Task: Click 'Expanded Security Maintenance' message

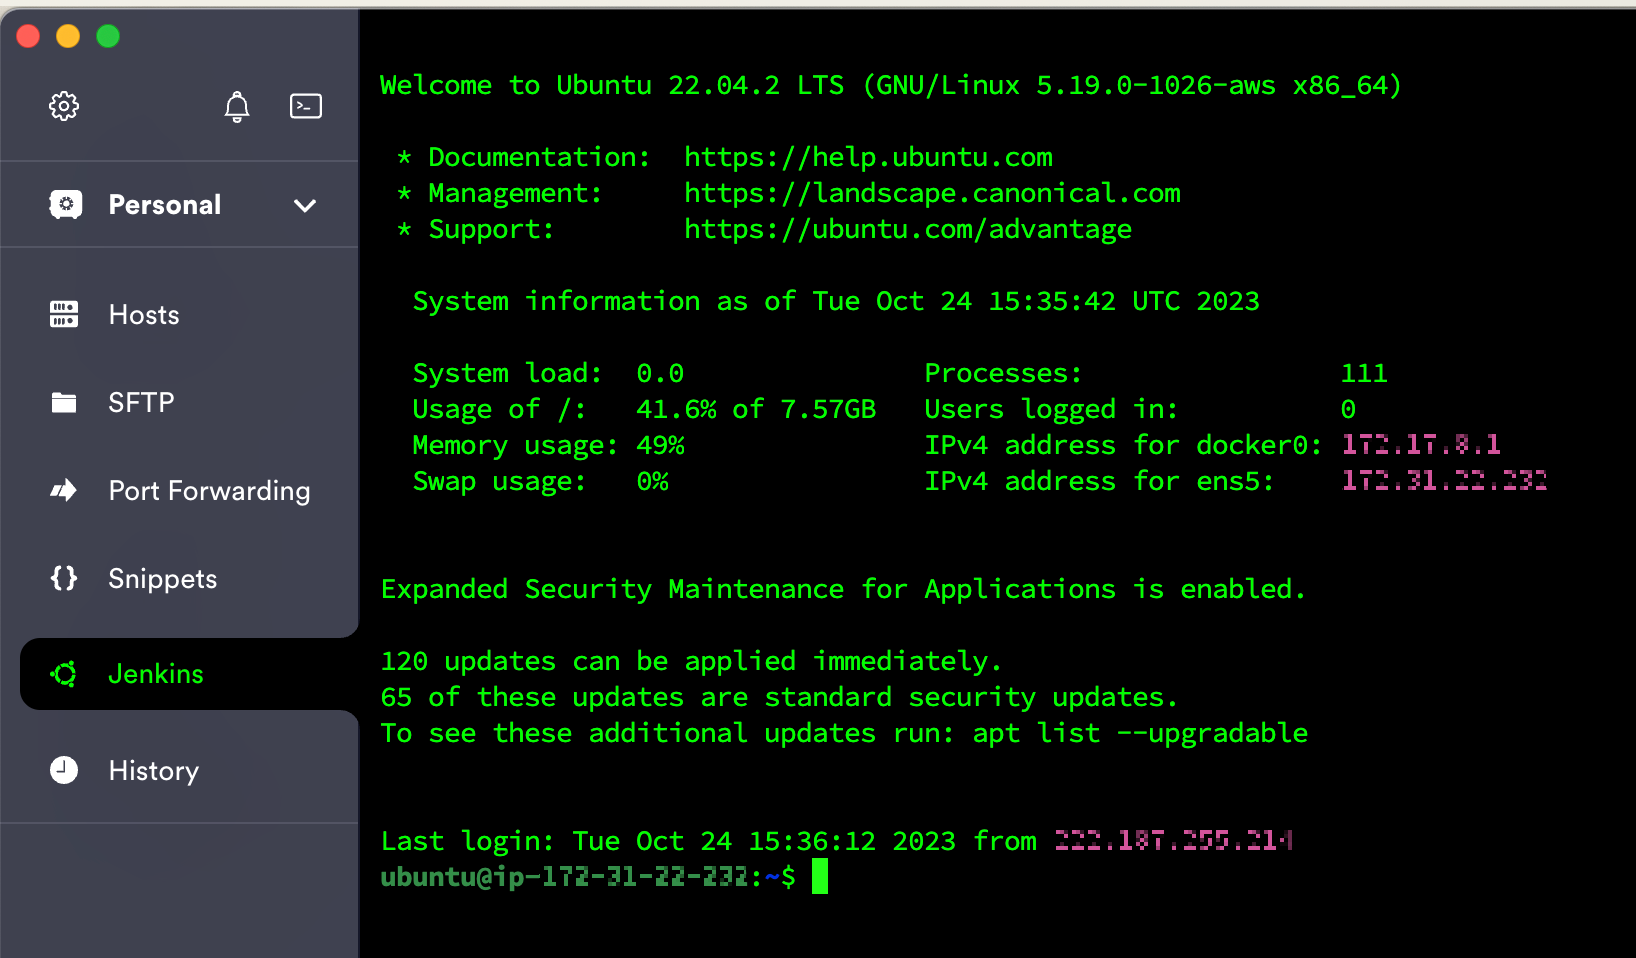Action: [x=843, y=589]
